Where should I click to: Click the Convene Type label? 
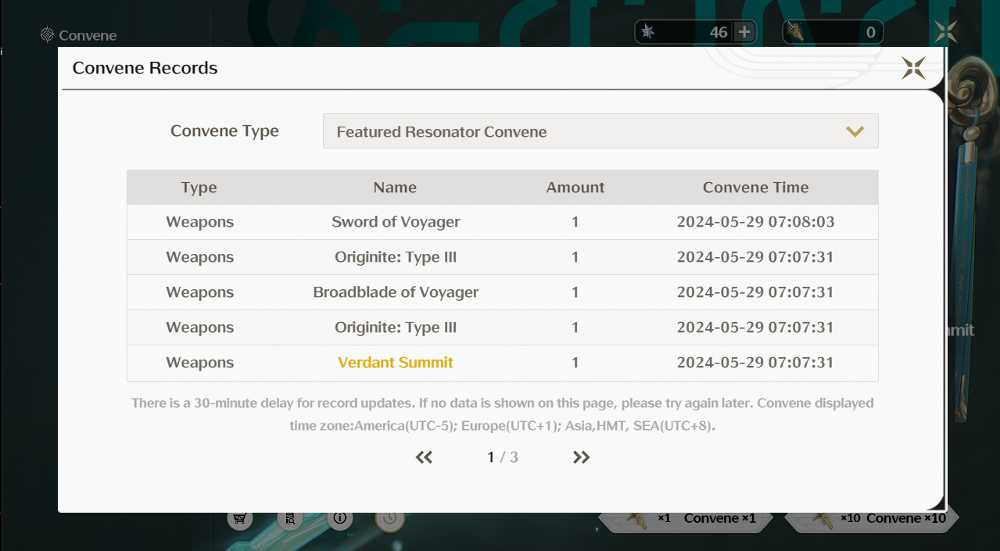tap(224, 131)
